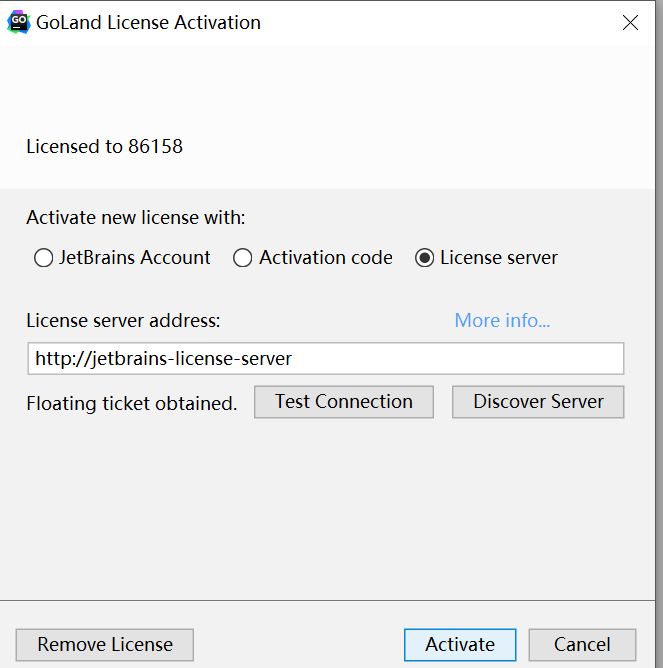Click the 'Activation code' option label text

point(326,258)
